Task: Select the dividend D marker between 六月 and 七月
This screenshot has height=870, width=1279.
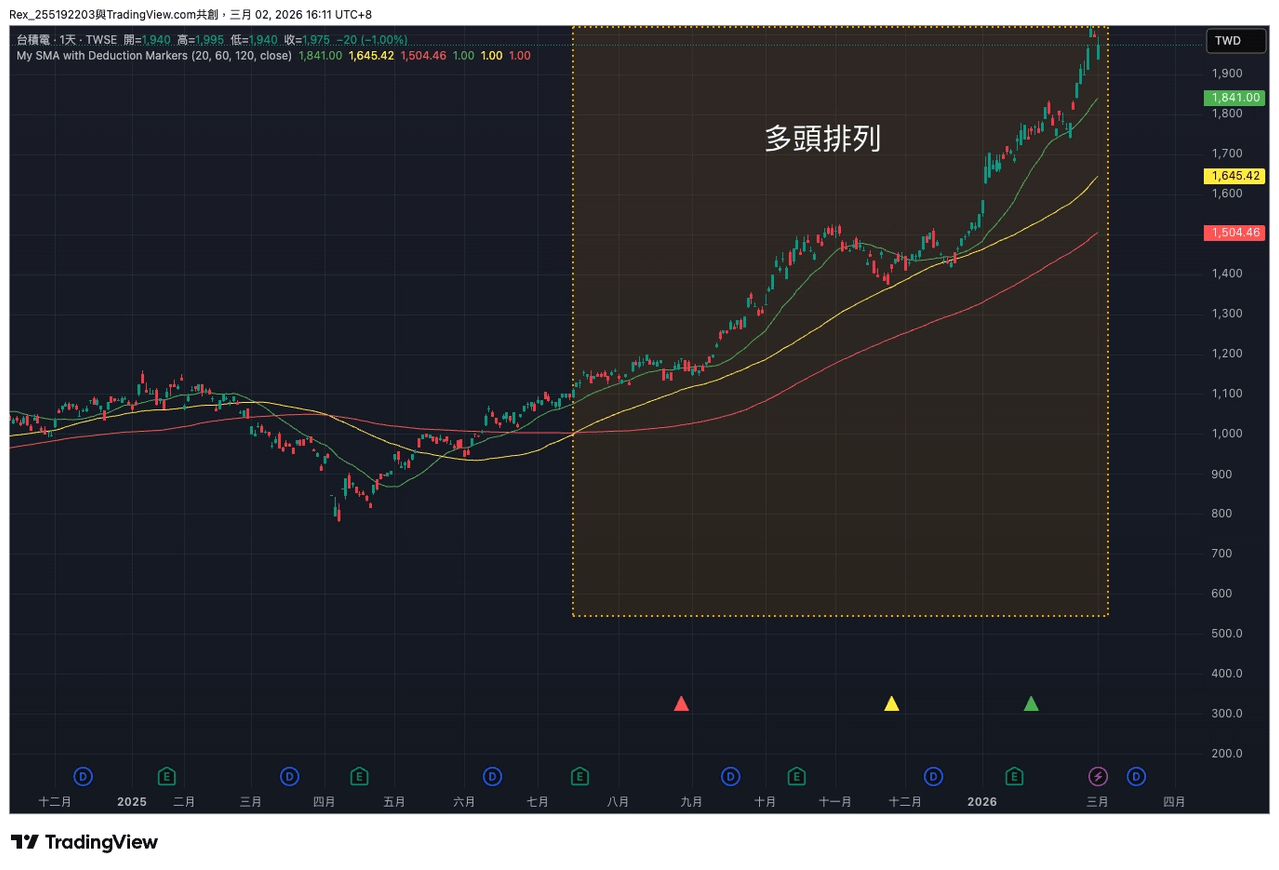Action: (x=492, y=776)
